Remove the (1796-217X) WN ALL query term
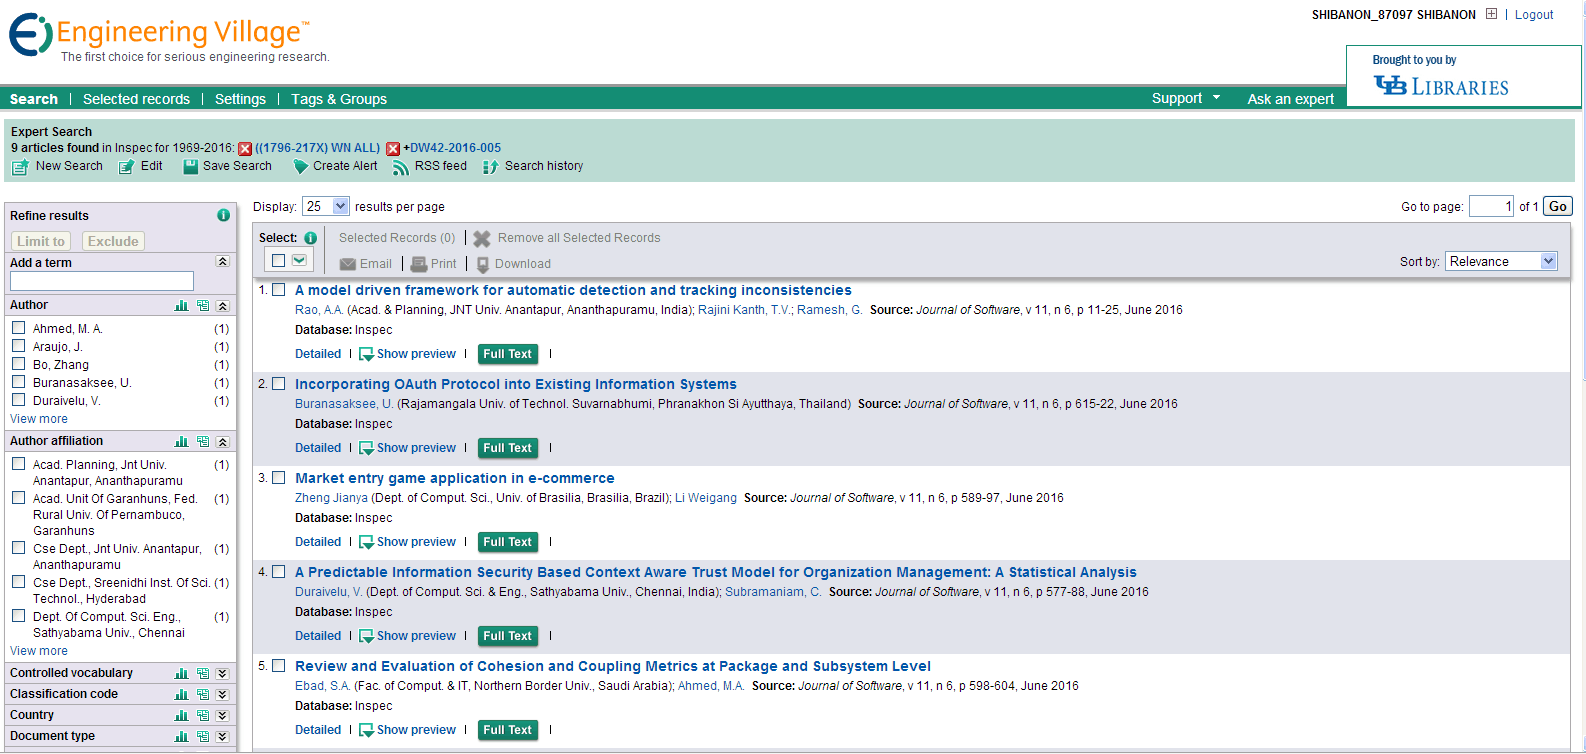This screenshot has width=1586, height=754. pos(245,149)
